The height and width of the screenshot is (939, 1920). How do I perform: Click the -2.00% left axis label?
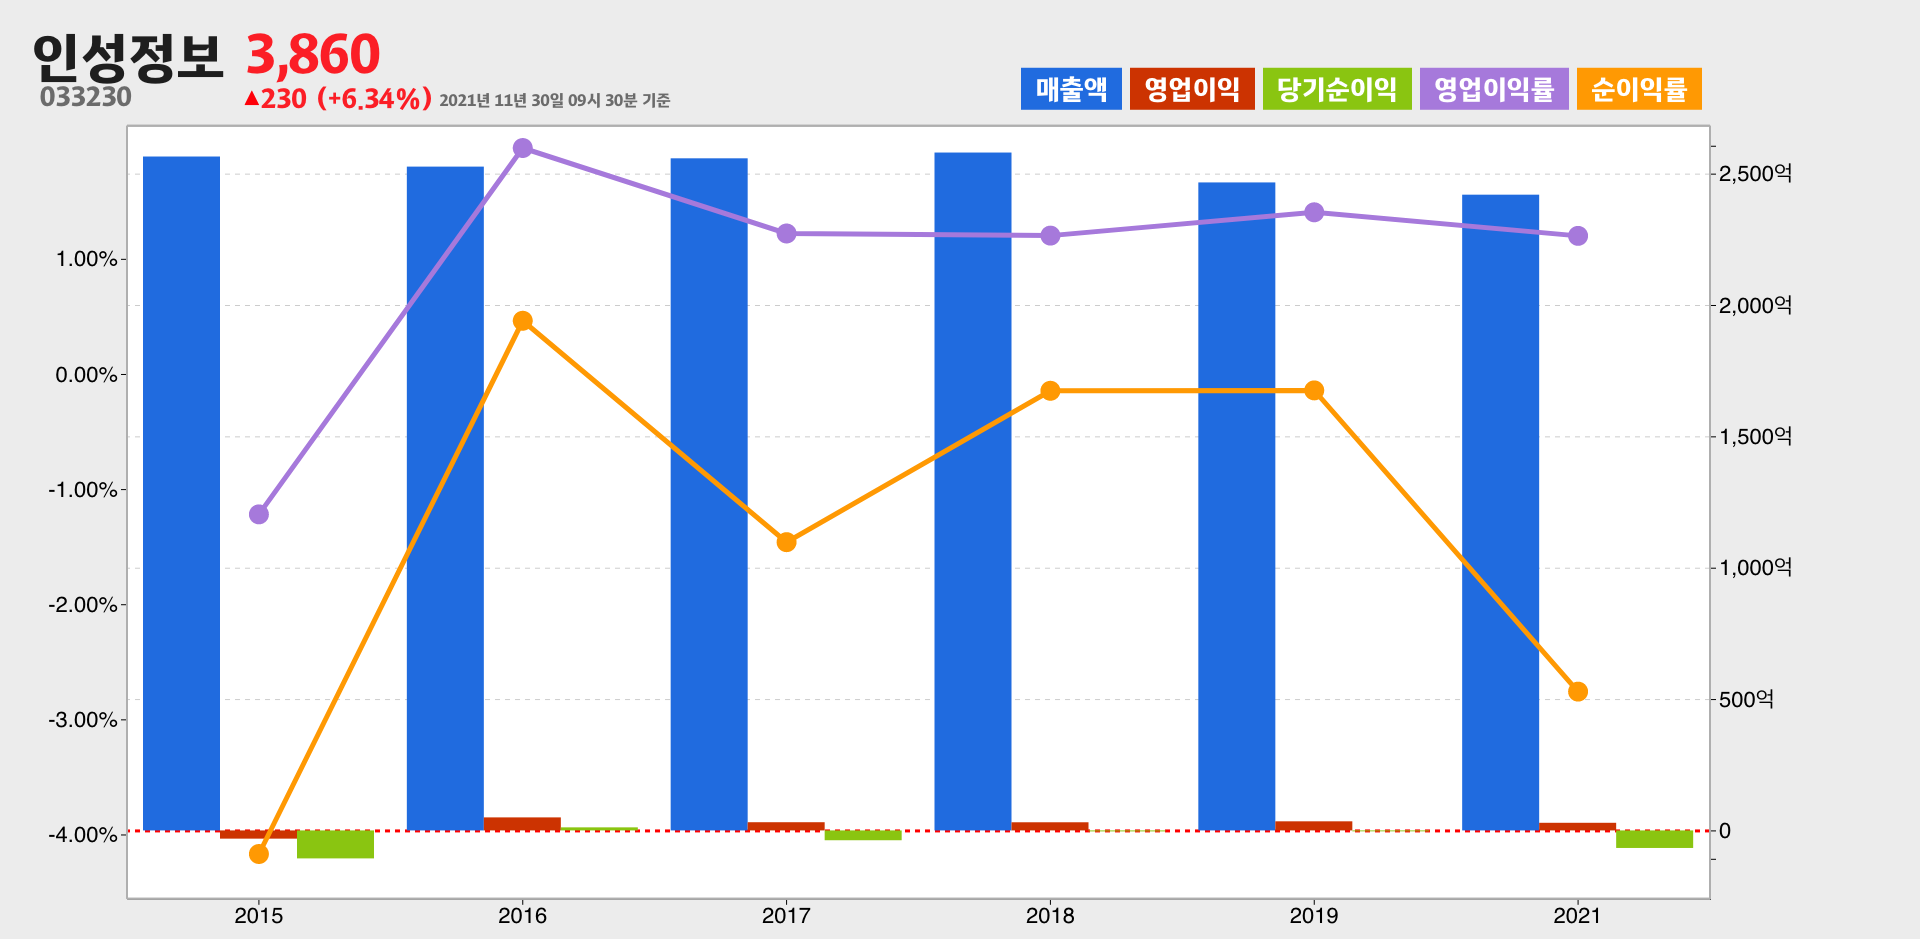[x=83, y=605]
